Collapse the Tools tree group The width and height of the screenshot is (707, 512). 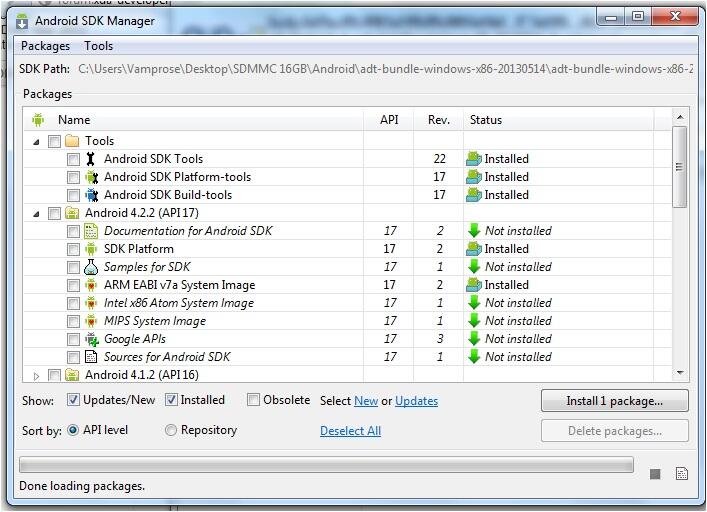click(37, 141)
